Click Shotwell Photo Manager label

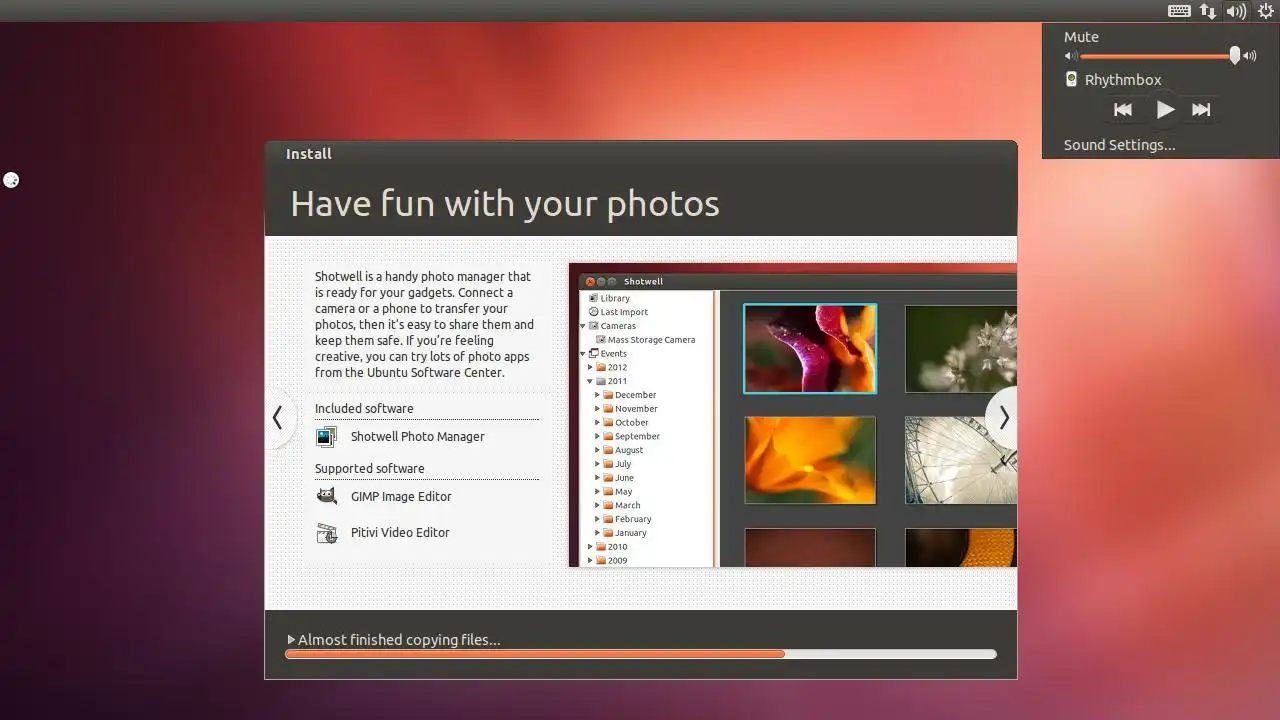[x=417, y=437]
